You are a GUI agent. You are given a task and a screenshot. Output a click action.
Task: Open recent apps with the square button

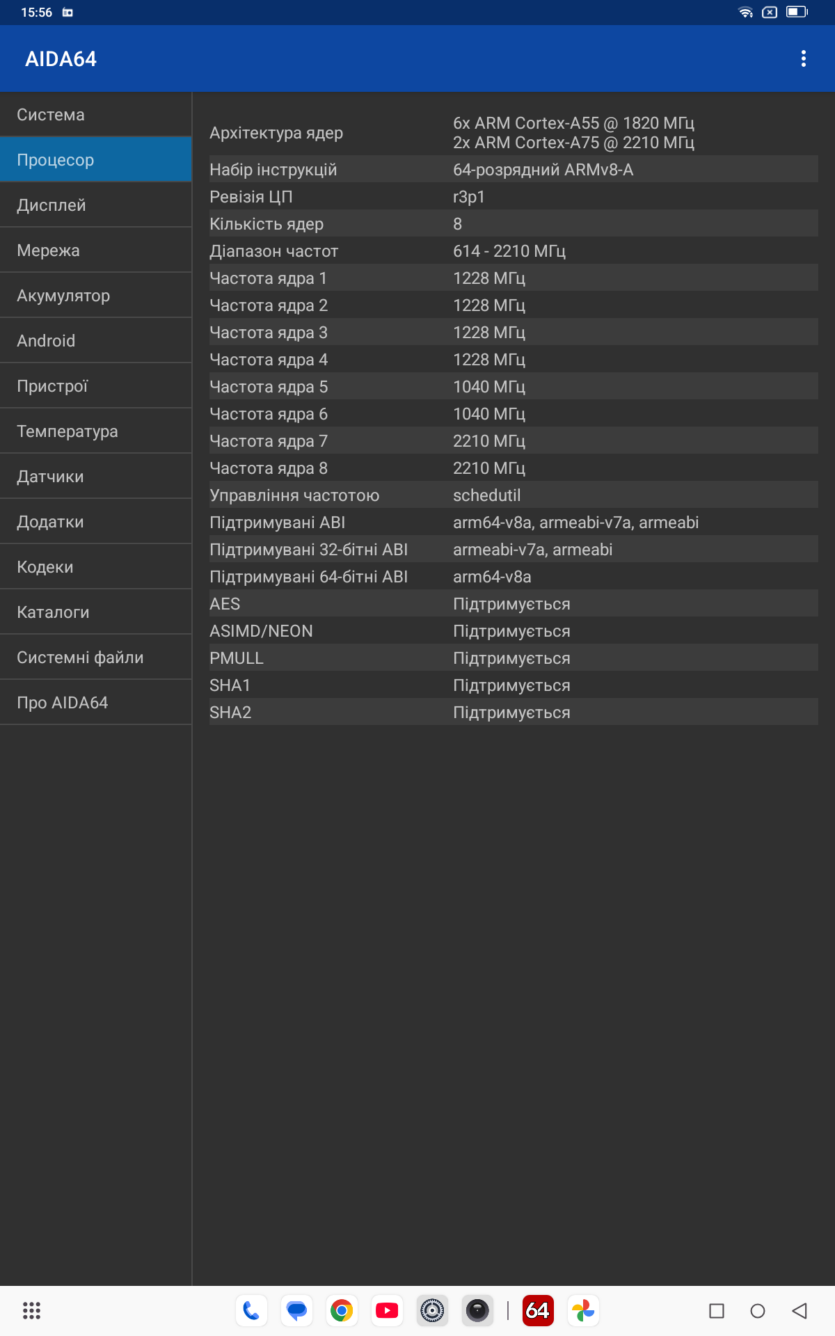716,1310
